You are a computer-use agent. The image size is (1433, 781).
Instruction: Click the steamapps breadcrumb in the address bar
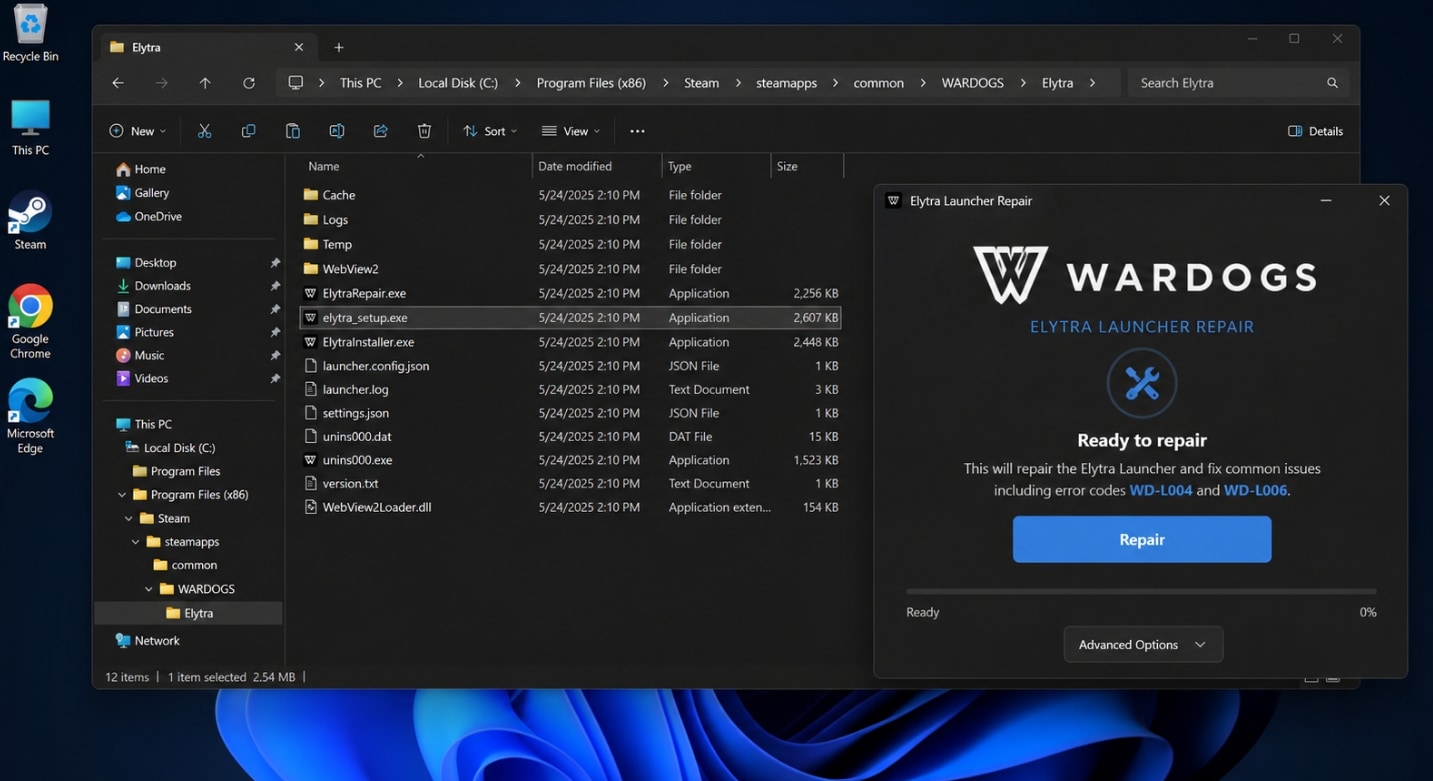click(x=786, y=83)
